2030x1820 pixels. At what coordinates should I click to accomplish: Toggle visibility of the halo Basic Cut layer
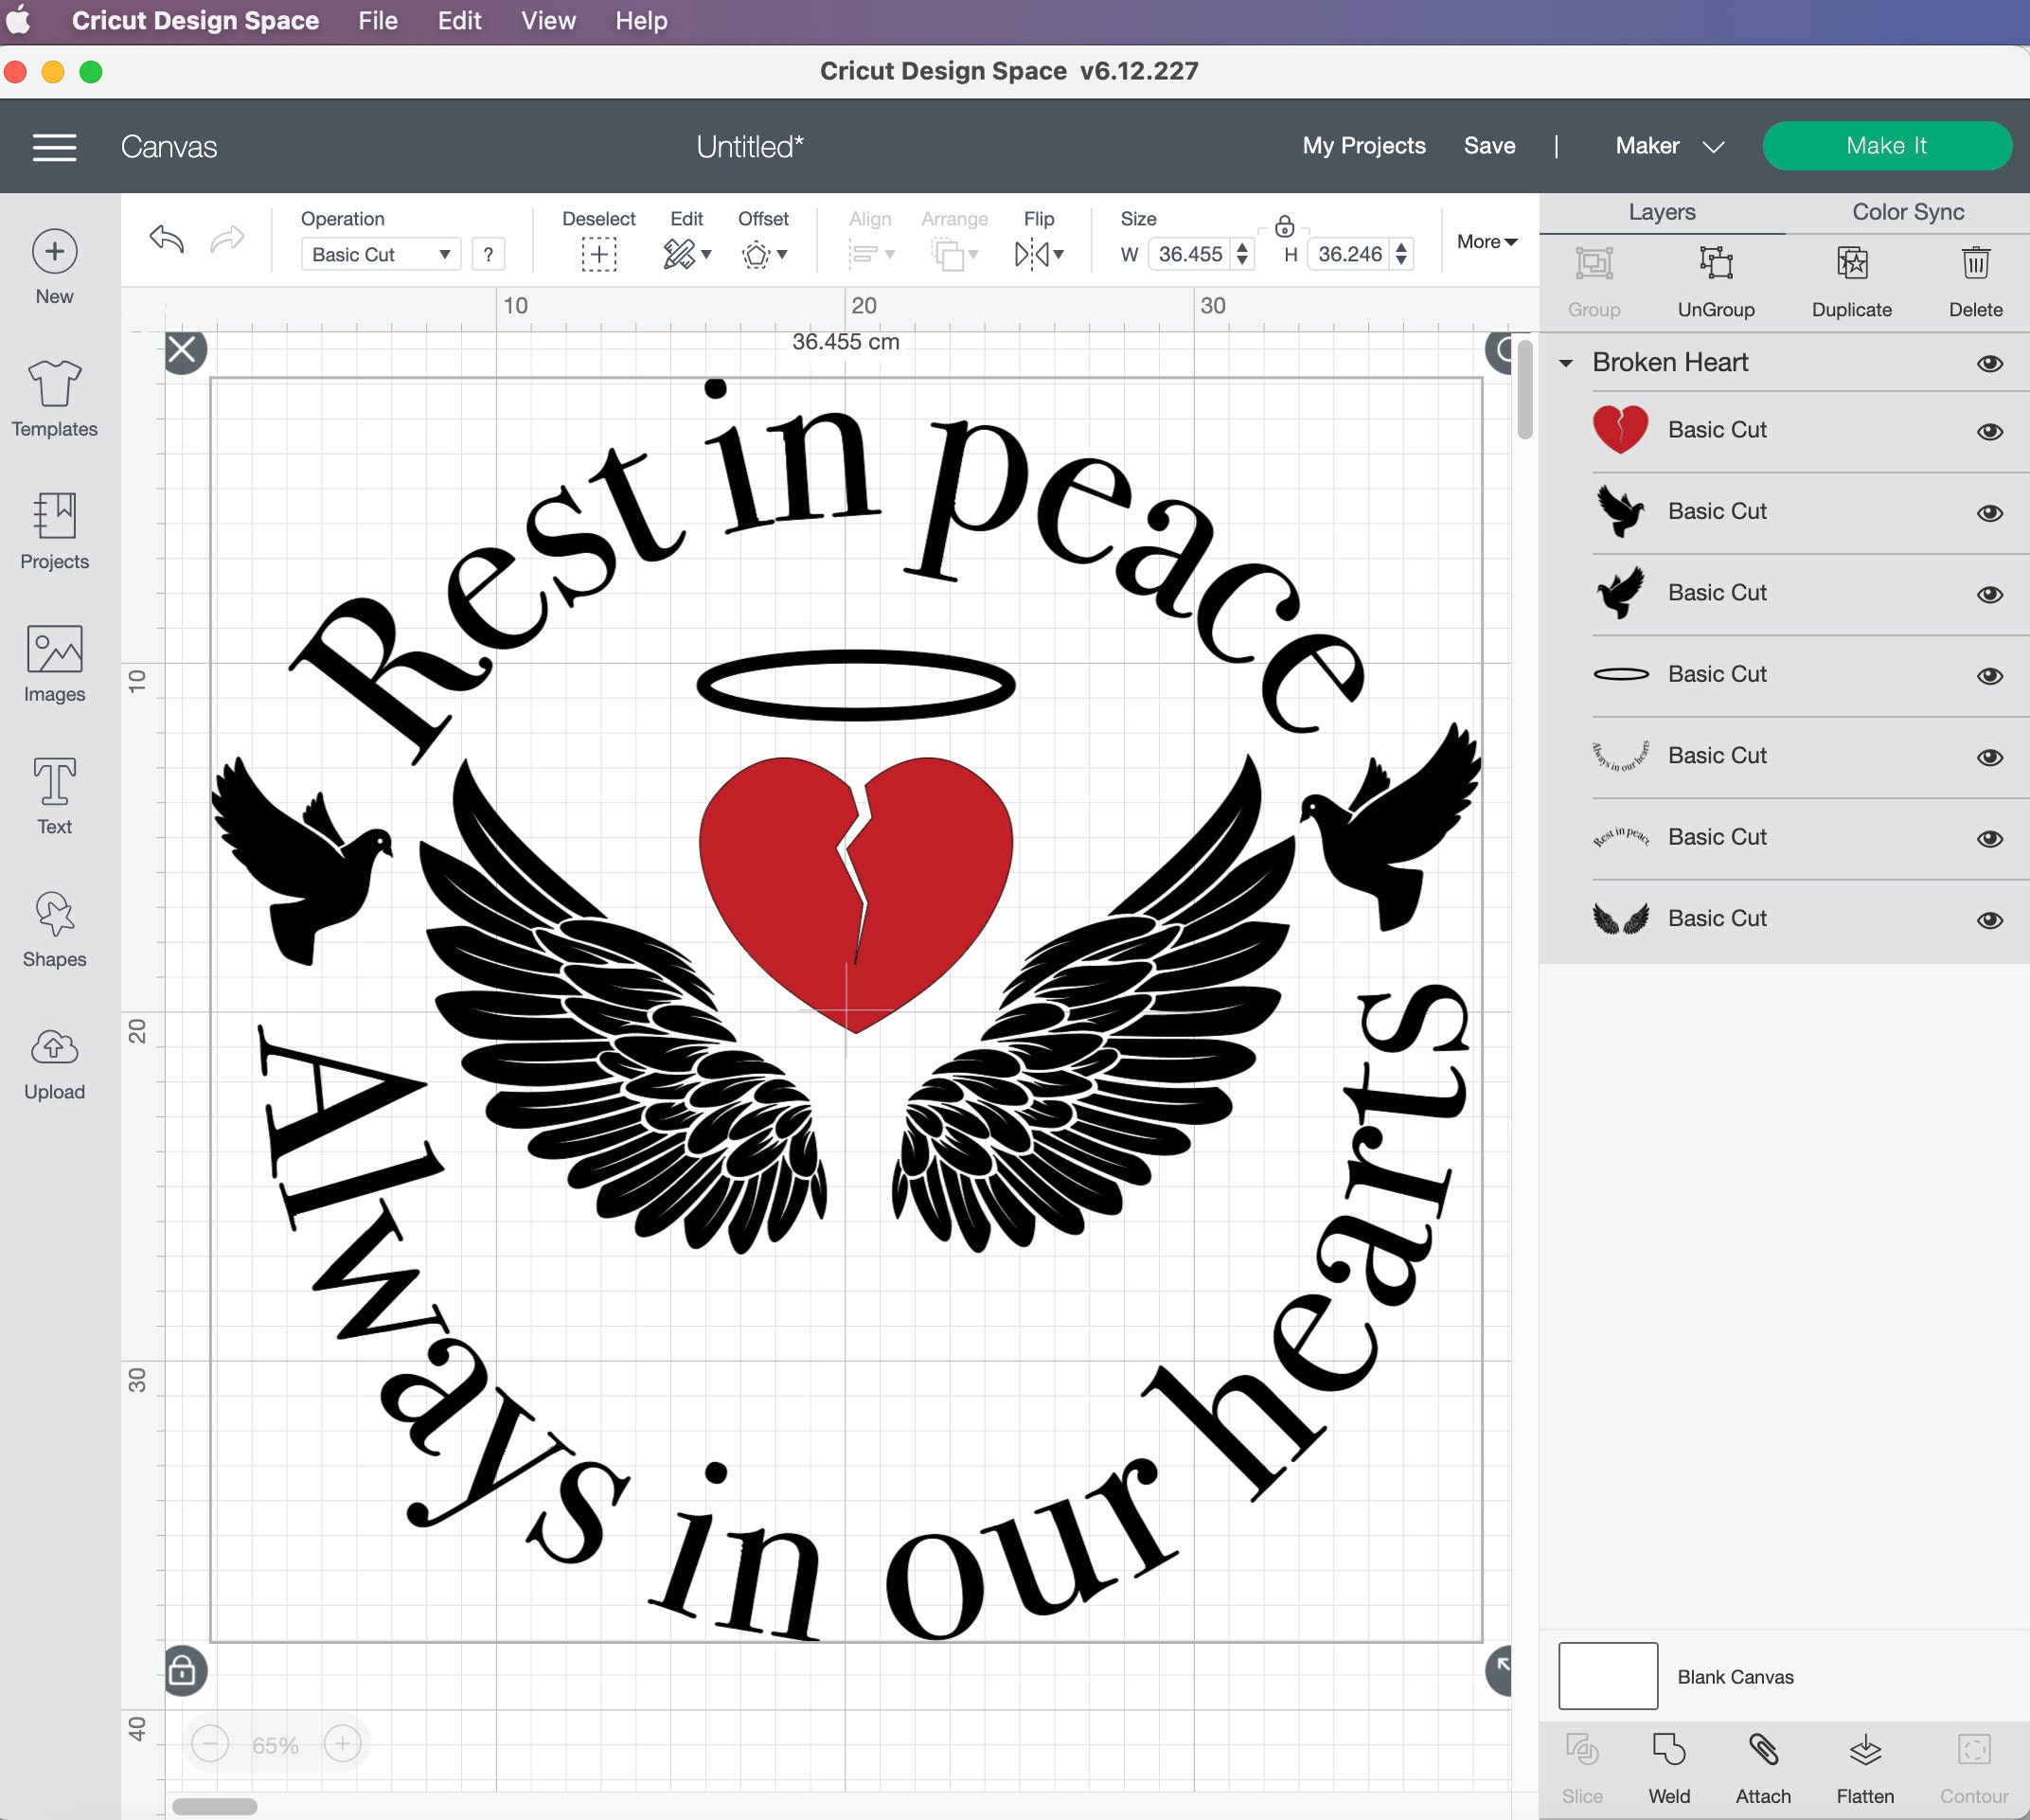point(1988,673)
